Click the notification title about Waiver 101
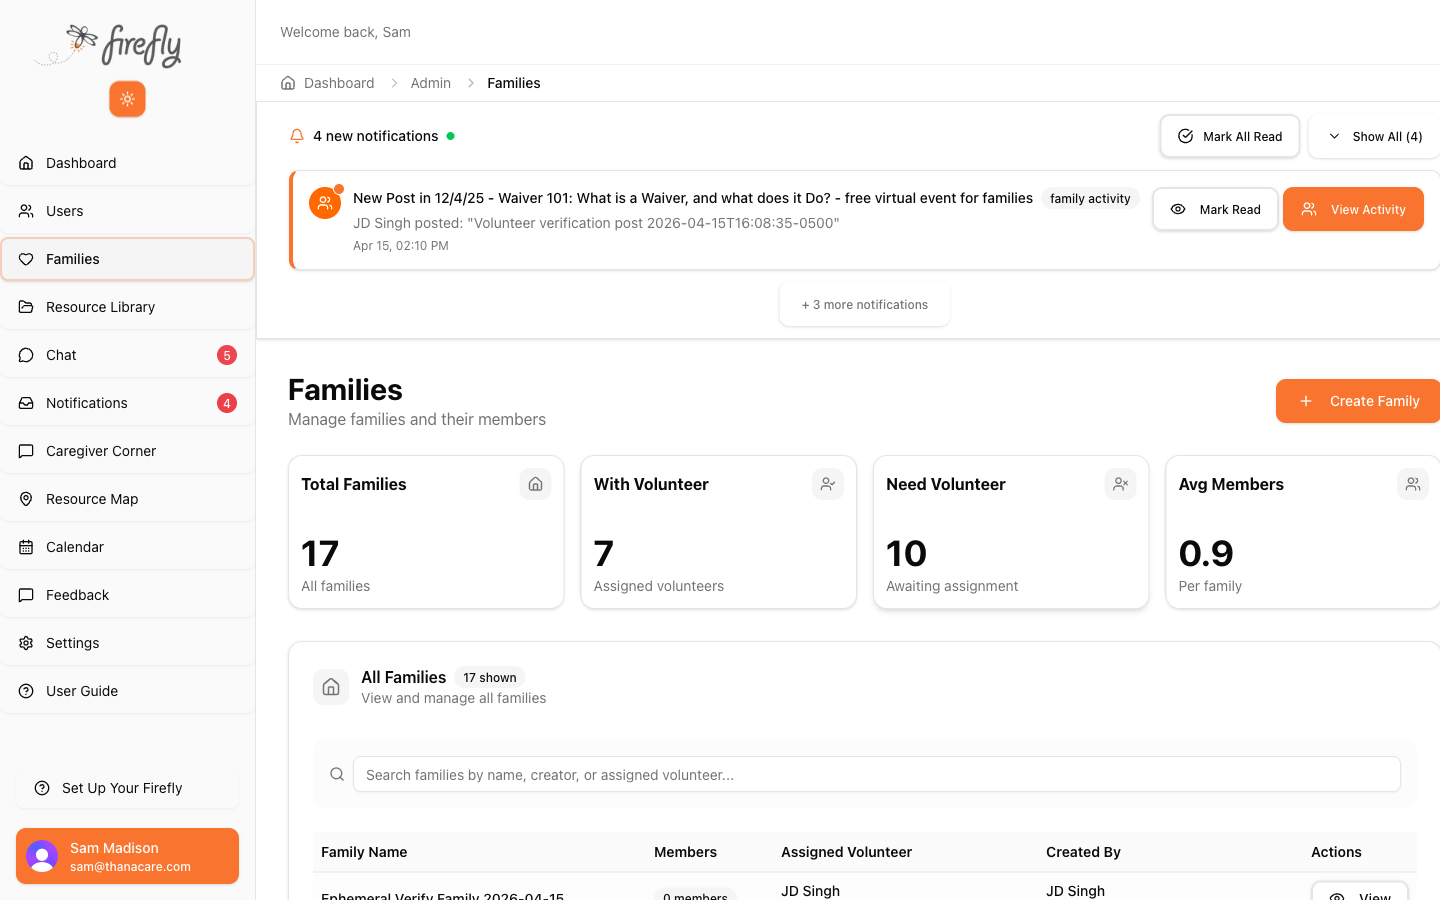 693,198
